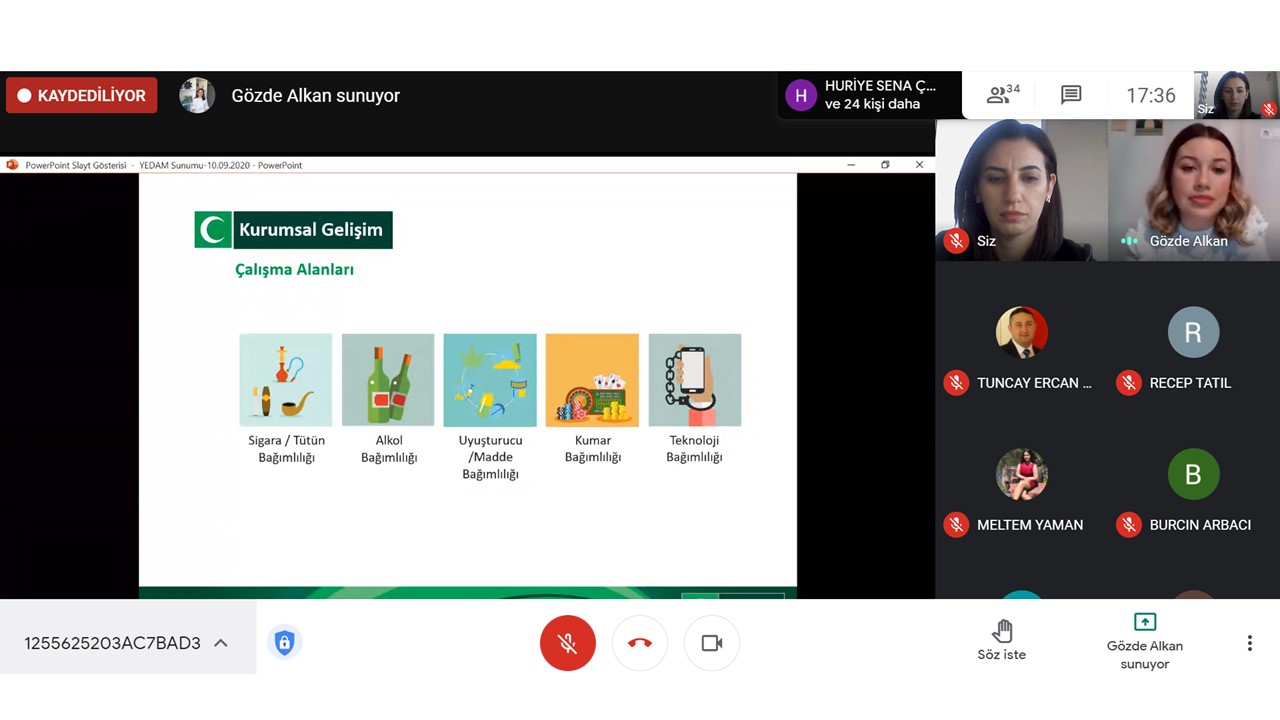
Task: Click Gözde Alkan's presenter avatar in top bar
Action: [x=197, y=96]
